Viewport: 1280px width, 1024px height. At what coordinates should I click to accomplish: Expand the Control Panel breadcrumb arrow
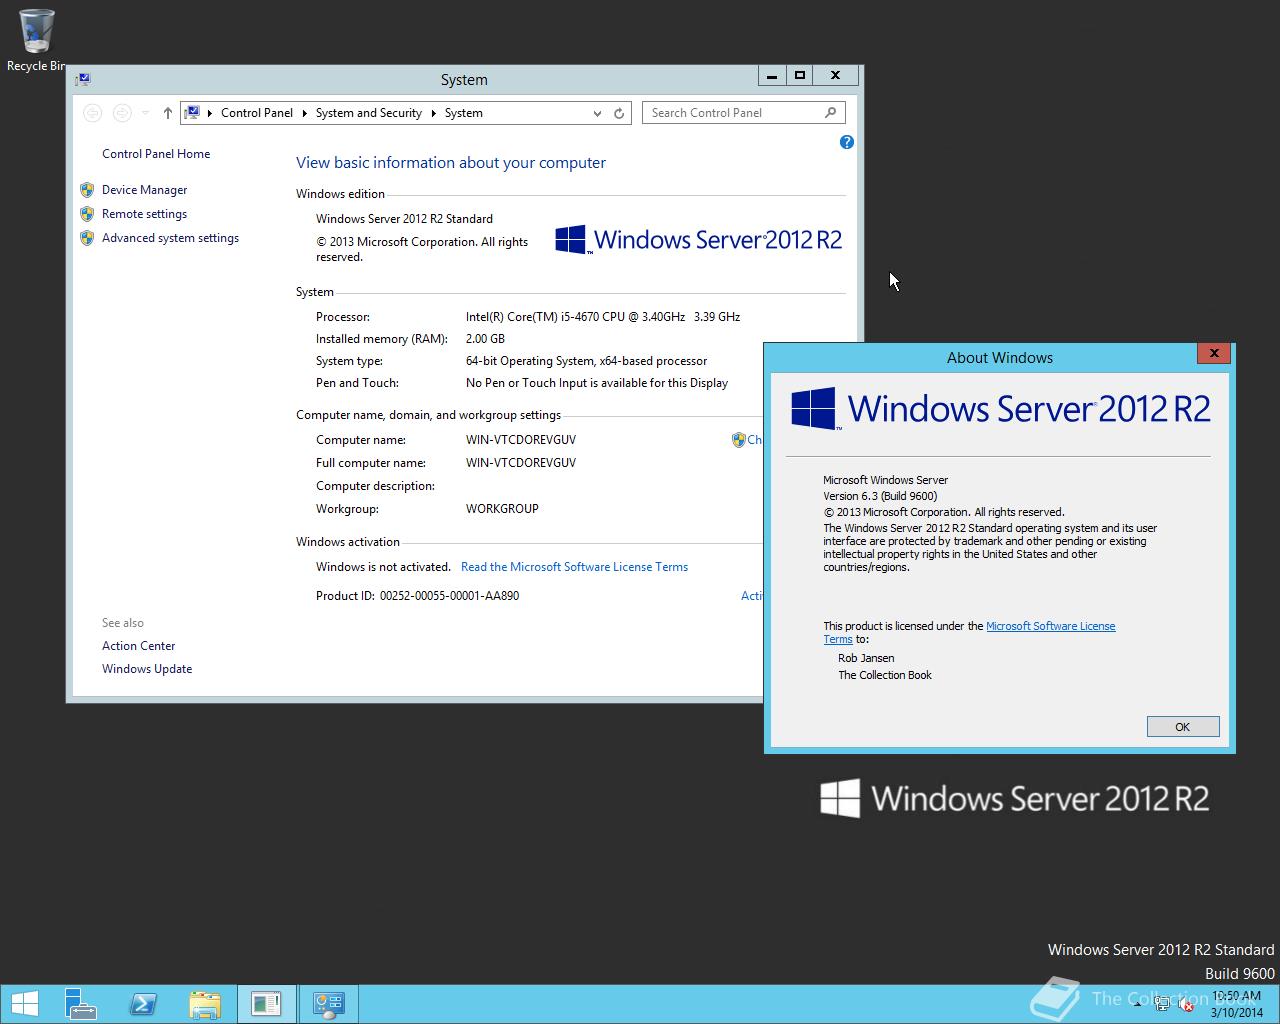pos(303,113)
